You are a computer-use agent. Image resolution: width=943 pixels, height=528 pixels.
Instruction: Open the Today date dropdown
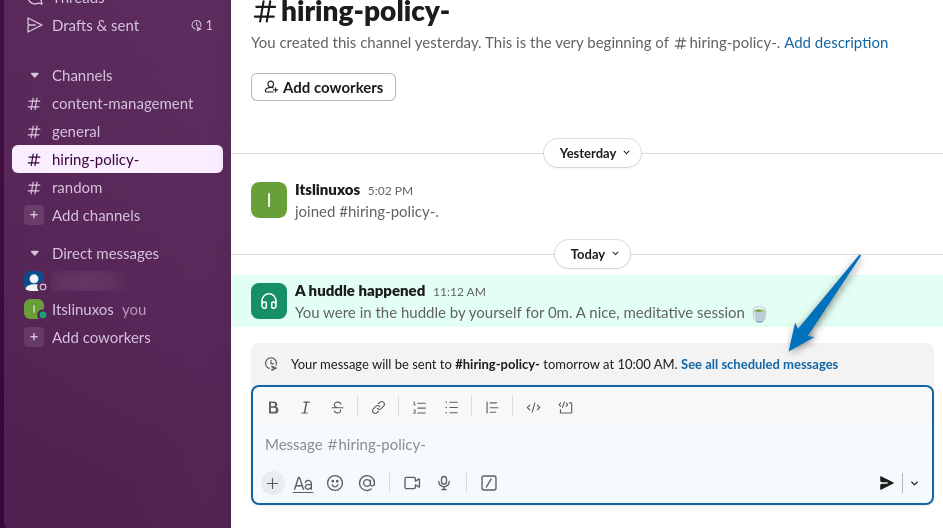[x=593, y=254]
